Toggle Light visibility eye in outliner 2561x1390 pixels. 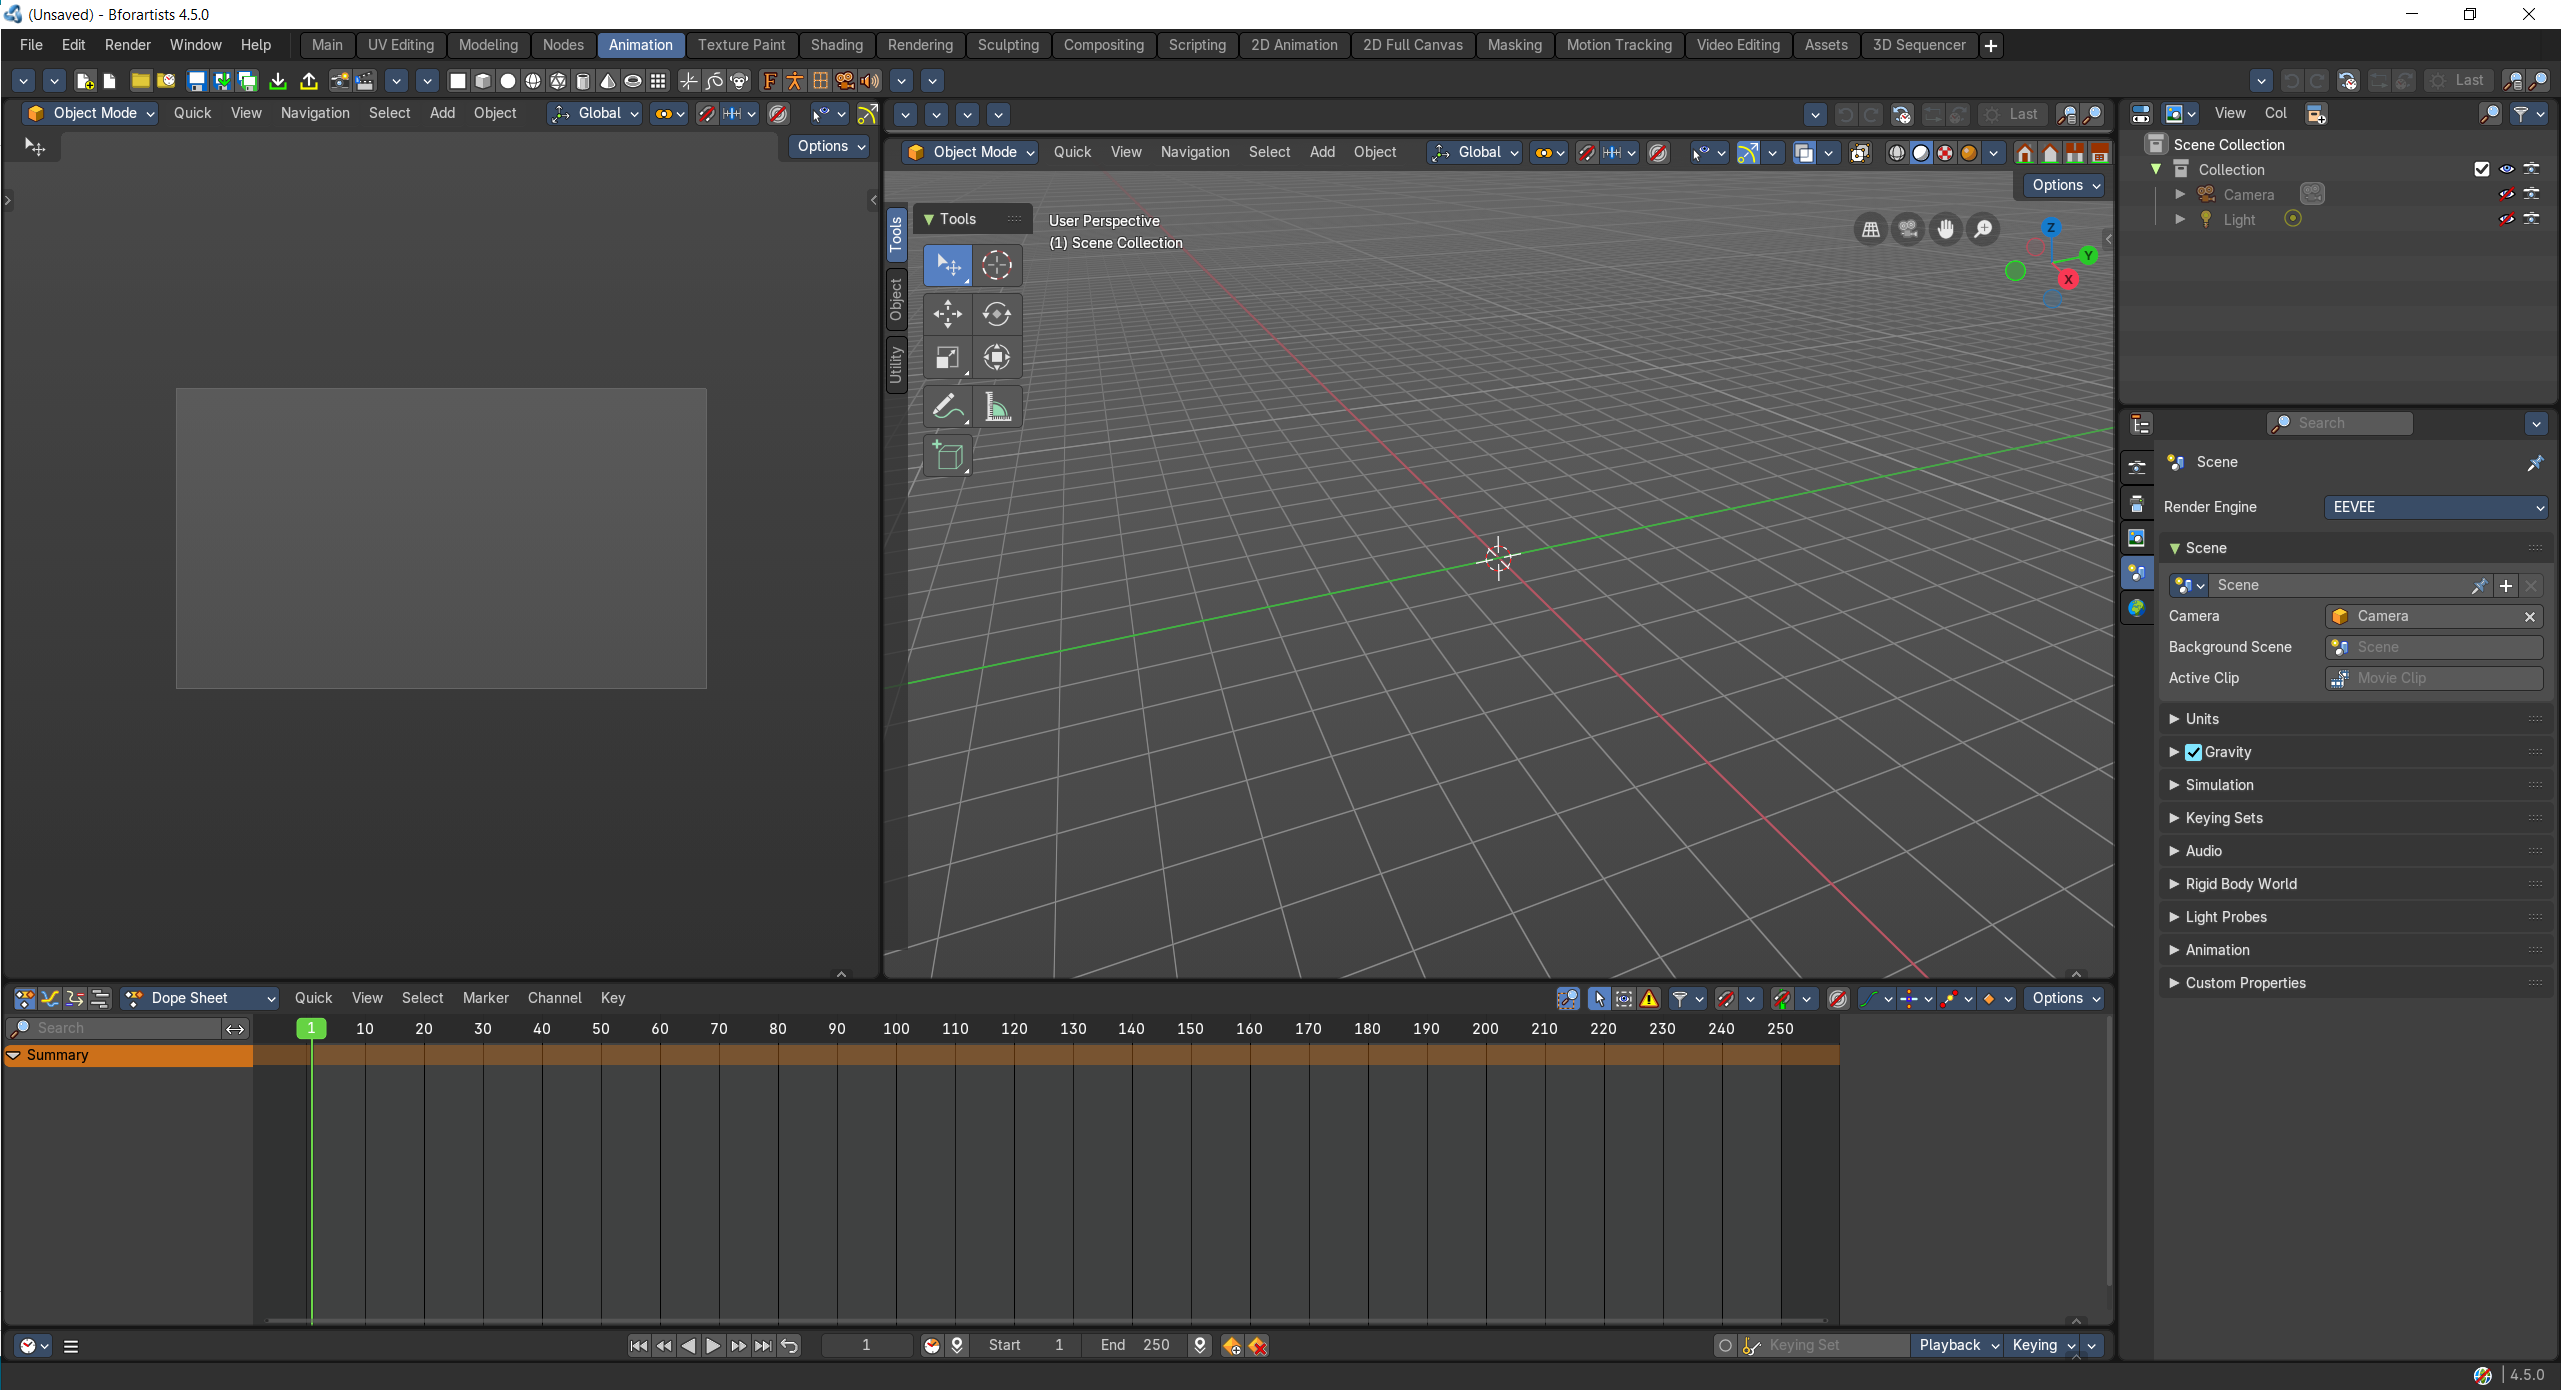click(2507, 219)
